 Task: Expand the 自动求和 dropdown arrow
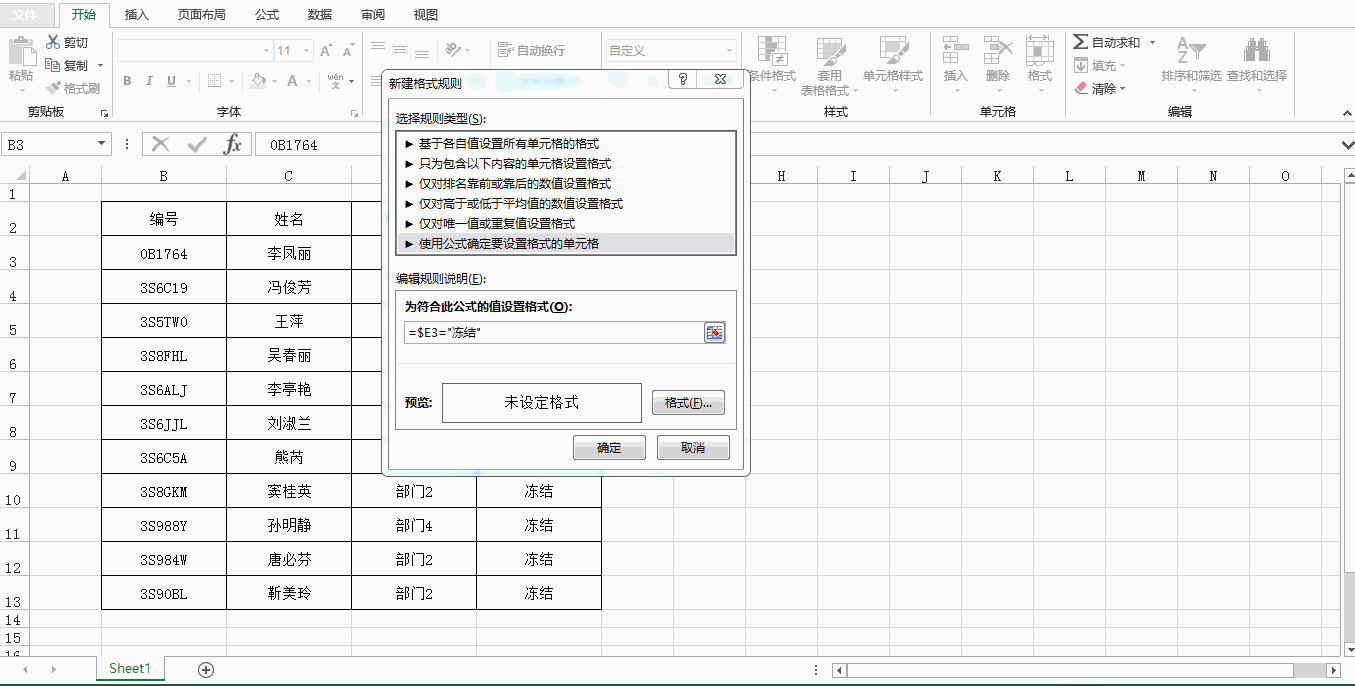click(1152, 42)
